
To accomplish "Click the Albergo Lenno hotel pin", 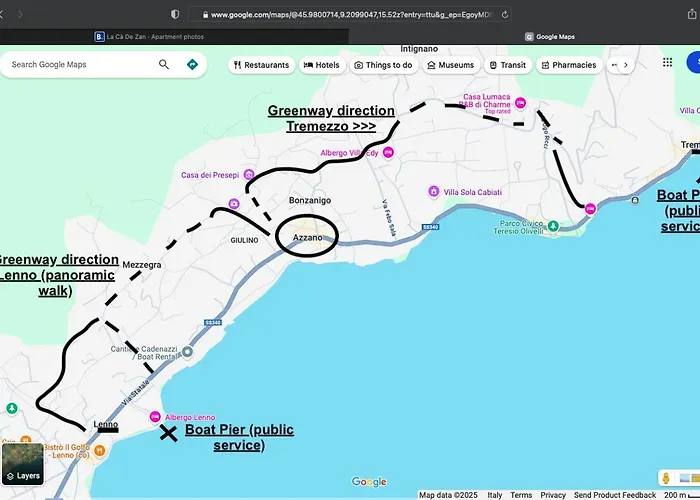I will click(x=155, y=417).
